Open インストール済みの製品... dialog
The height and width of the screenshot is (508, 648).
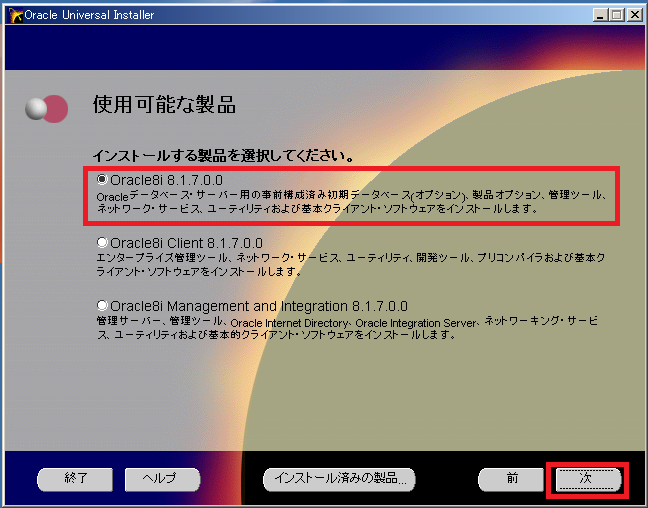(x=339, y=479)
